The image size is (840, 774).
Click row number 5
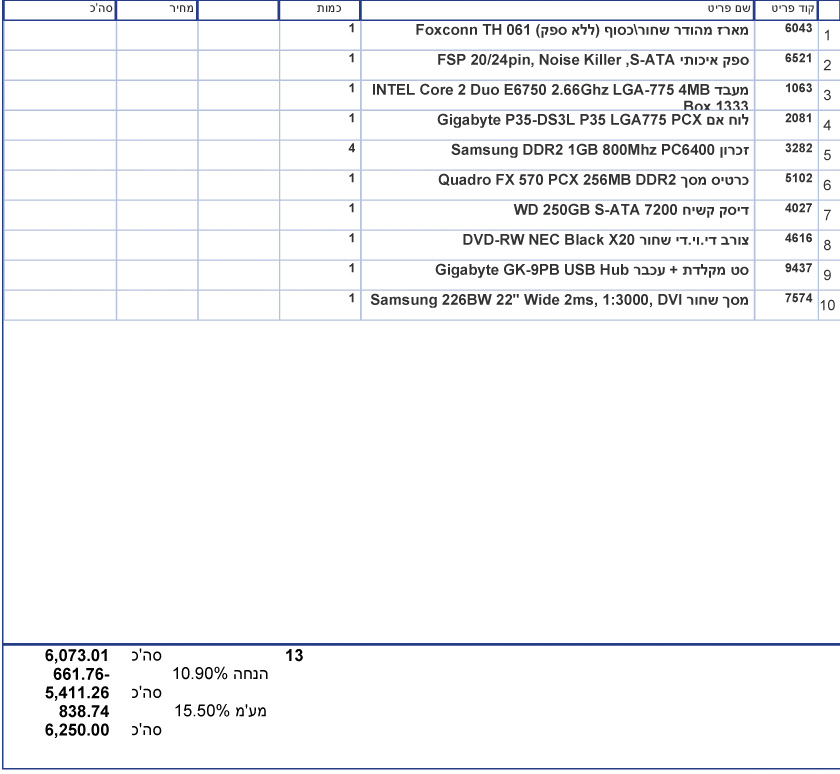click(828, 155)
